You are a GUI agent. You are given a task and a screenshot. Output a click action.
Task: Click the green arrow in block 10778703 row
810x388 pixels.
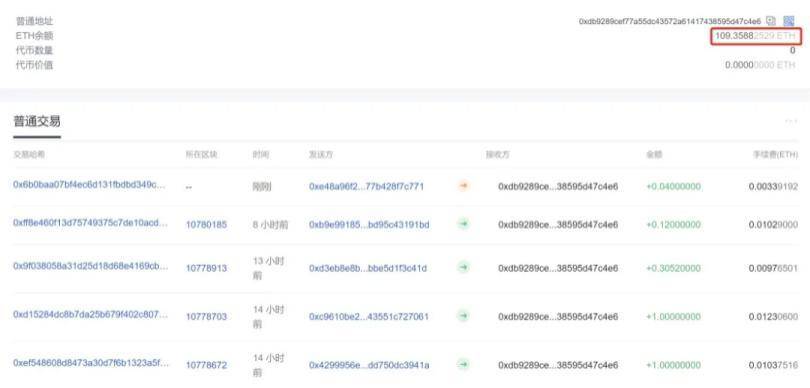pos(463,316)
